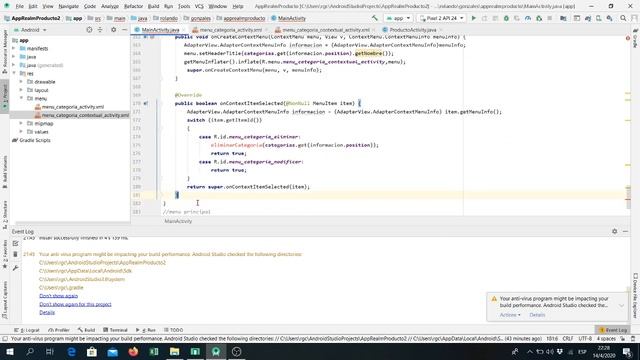Toggle the Build Variants side tab
Viewport: 640px width, 360px height.
(5, 171)
